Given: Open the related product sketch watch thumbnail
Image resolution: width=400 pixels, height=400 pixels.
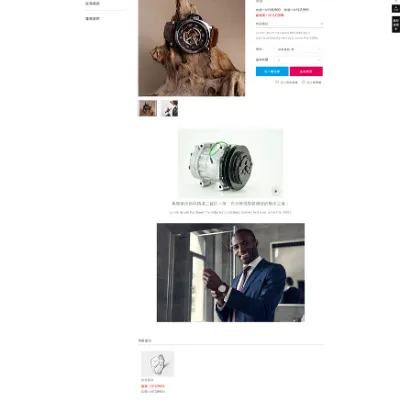Looking at the screenshot, I should [x=157, y=364].
